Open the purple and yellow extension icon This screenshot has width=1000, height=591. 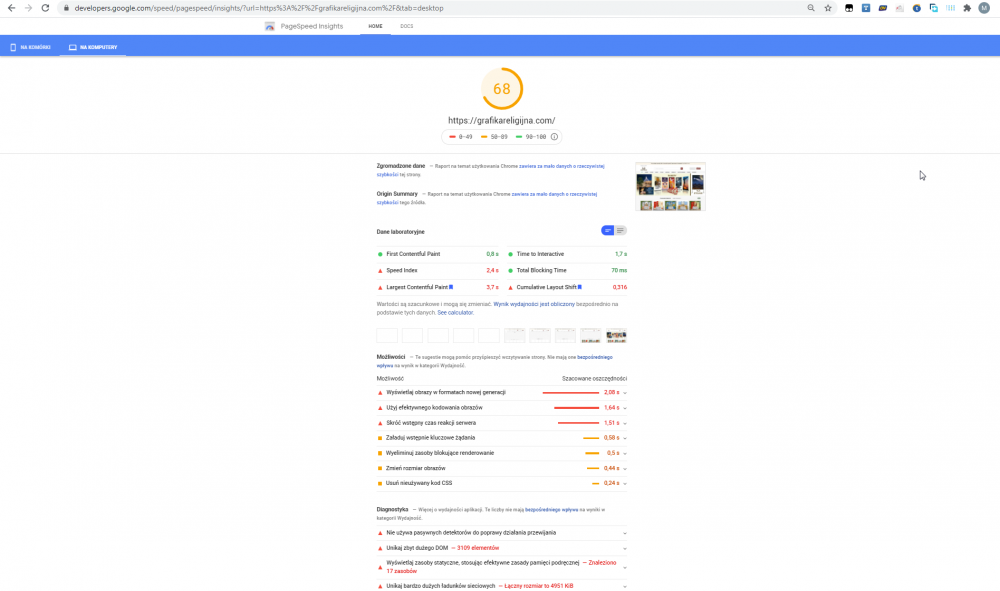pyautogui.click(x=883, y=8)
